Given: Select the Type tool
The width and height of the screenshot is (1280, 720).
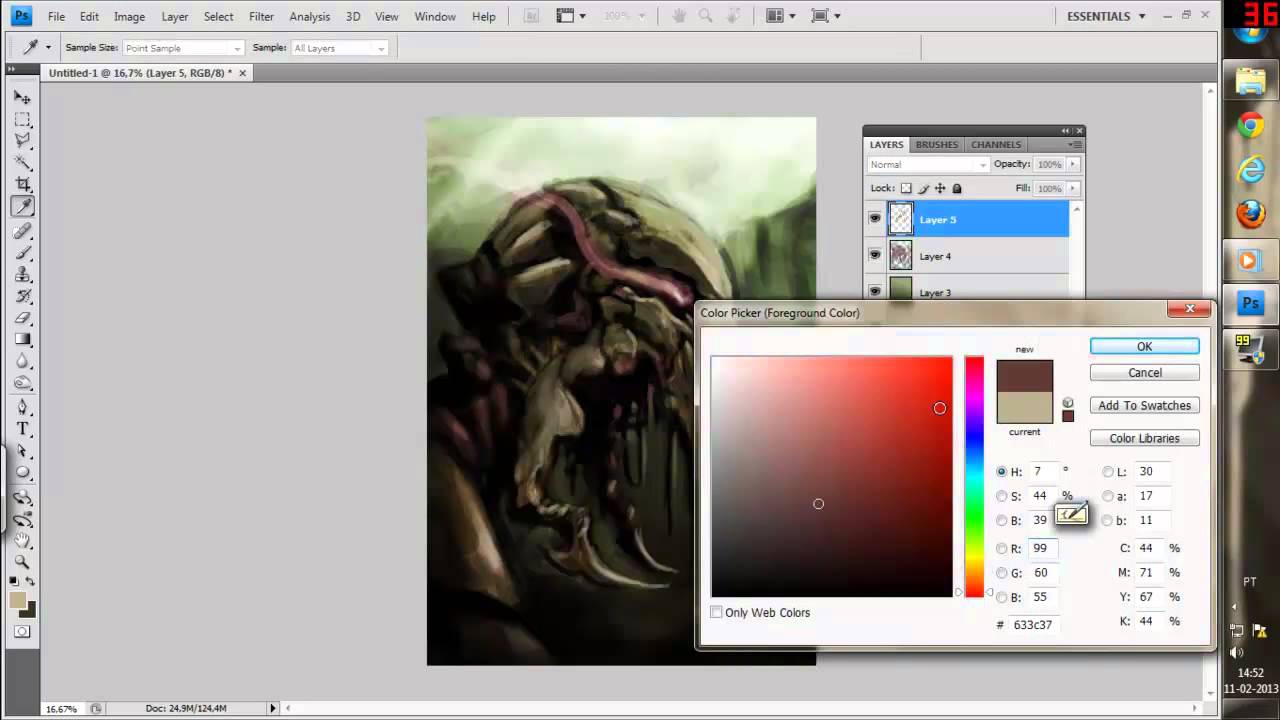Looking at the screenshot, I should pos(22,429).
